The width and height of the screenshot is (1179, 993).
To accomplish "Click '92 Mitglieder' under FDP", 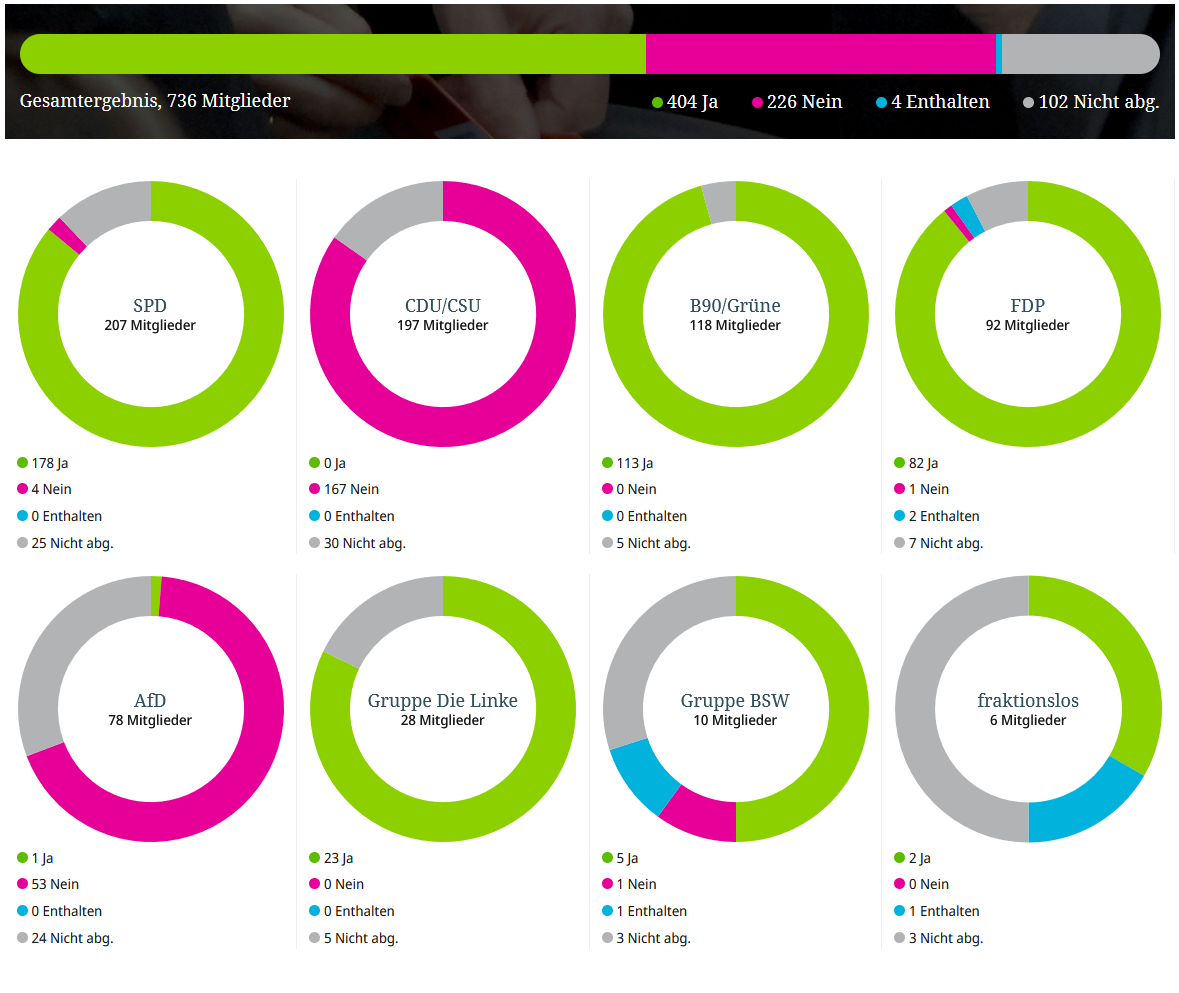I will click(x=1028, y=325).
